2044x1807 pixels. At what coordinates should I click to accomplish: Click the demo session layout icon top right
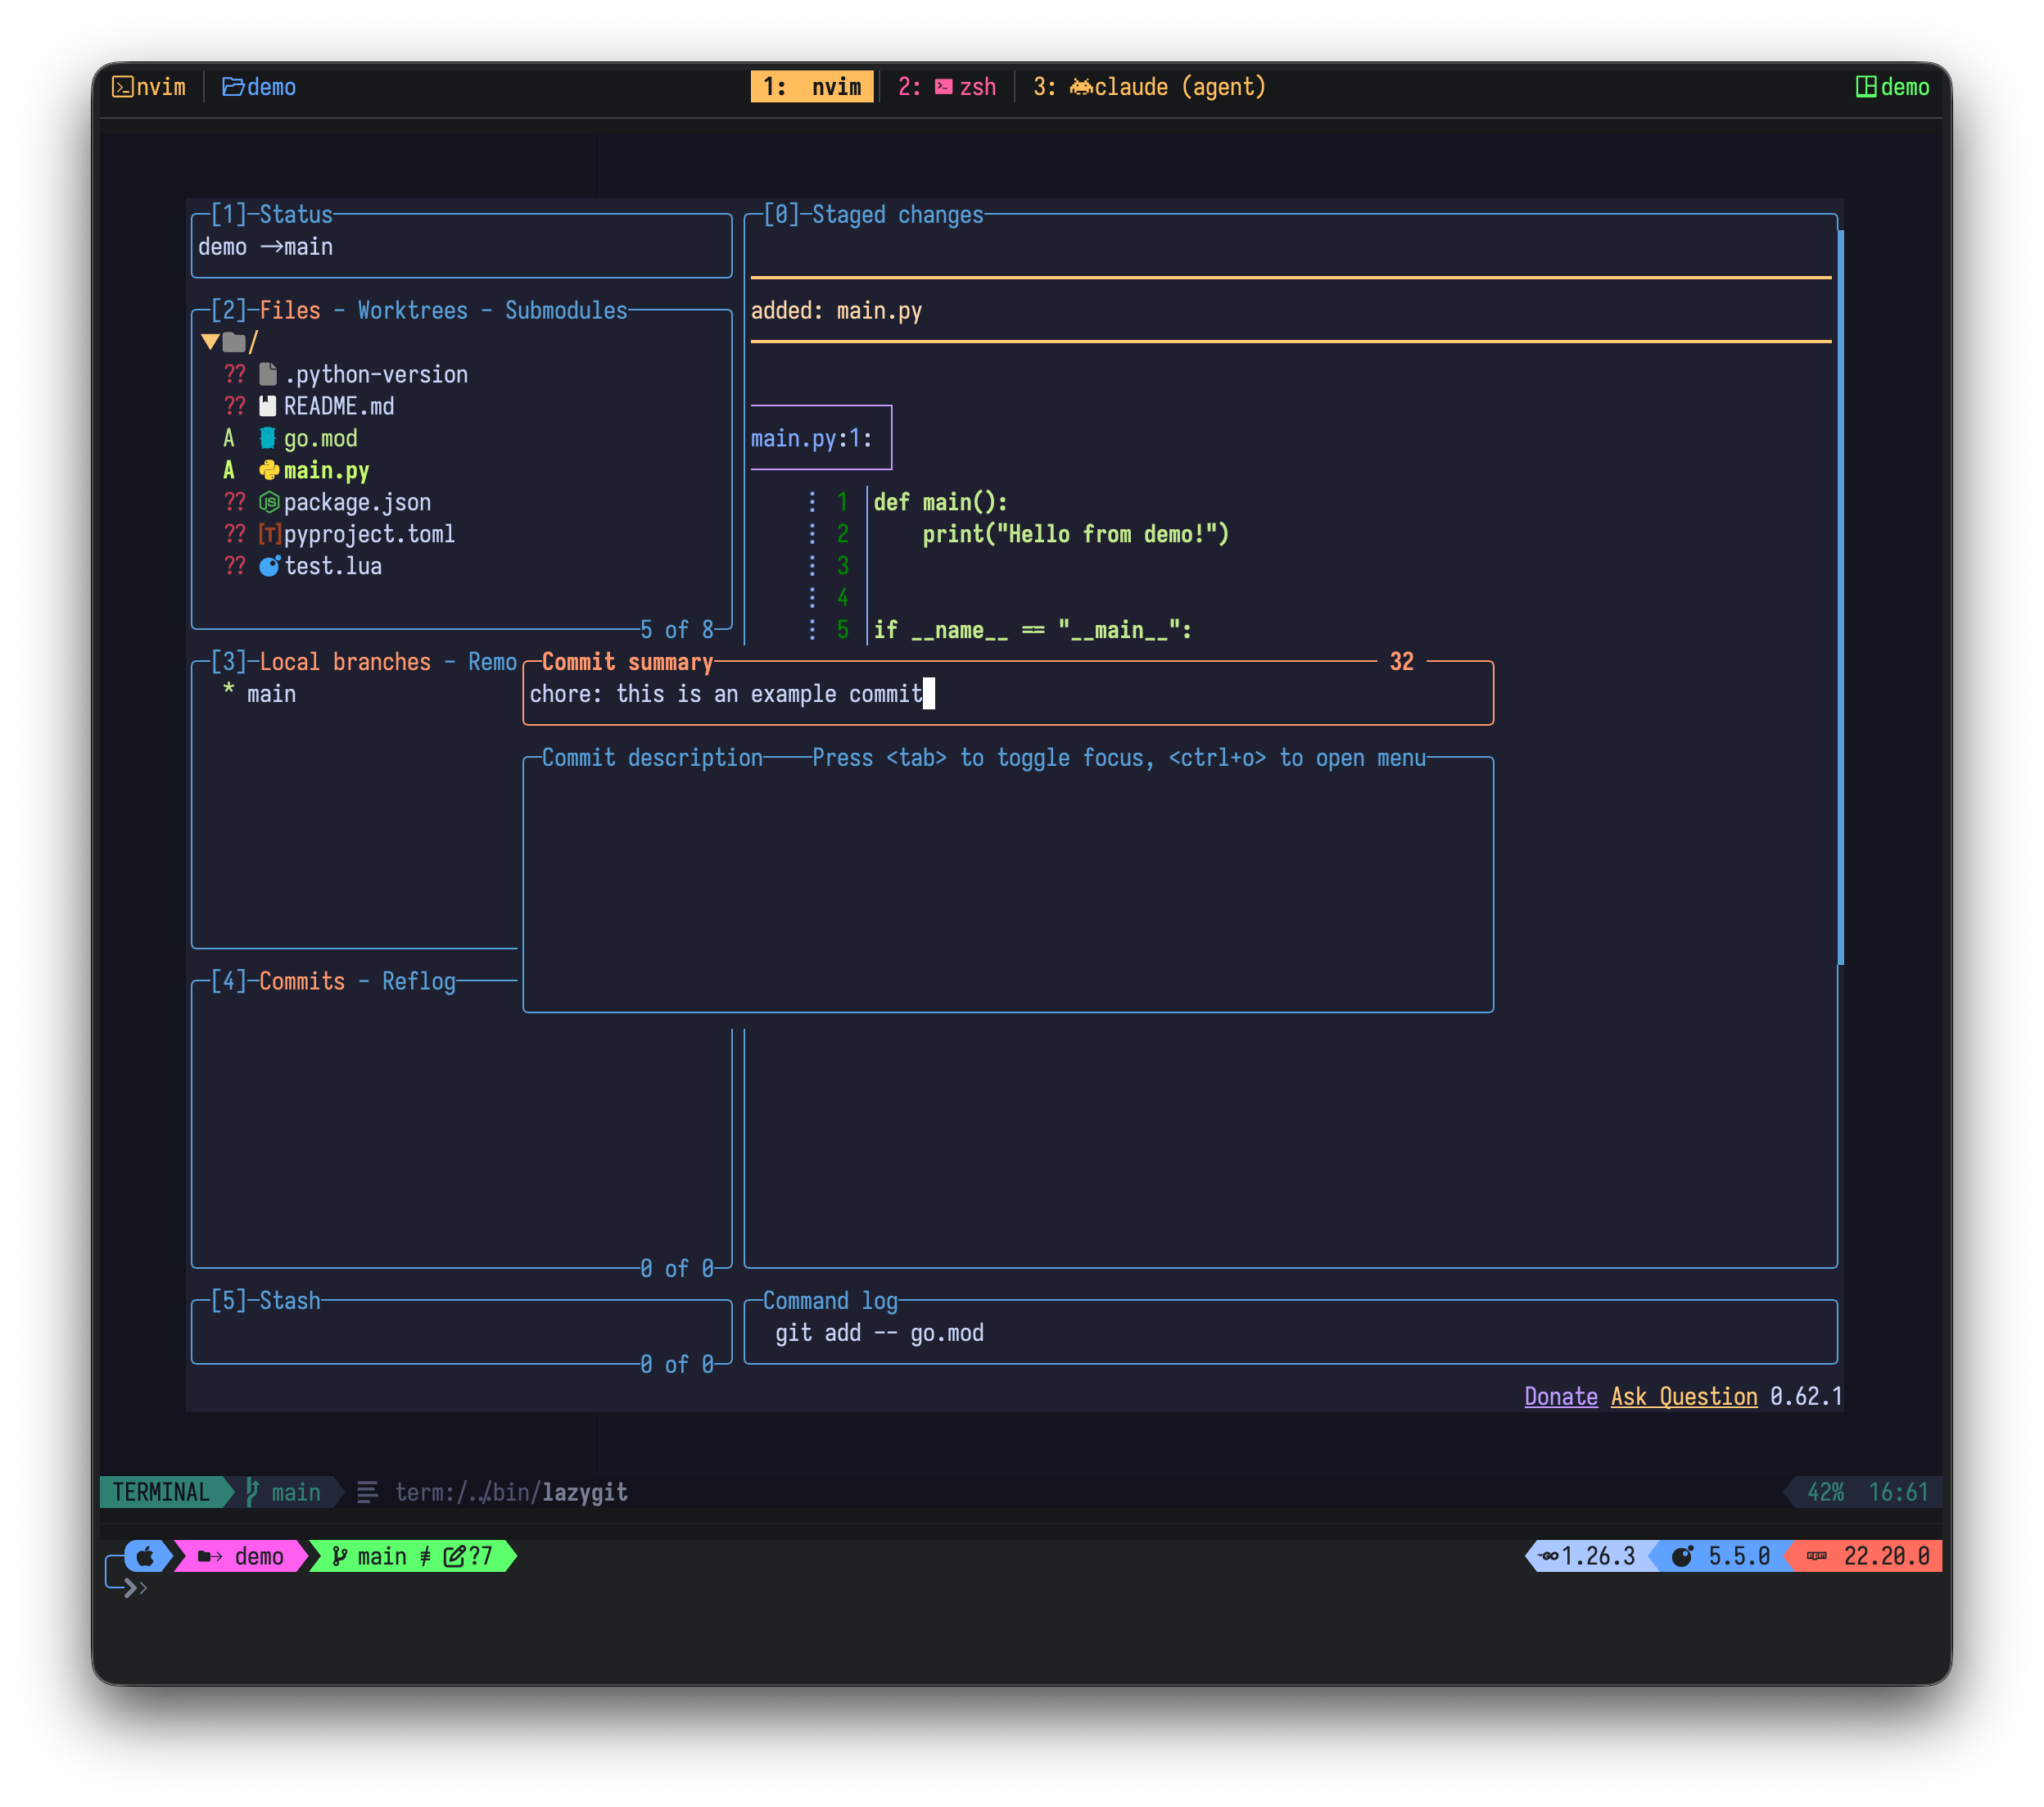pyautogui.click(x=1866, y=87)
